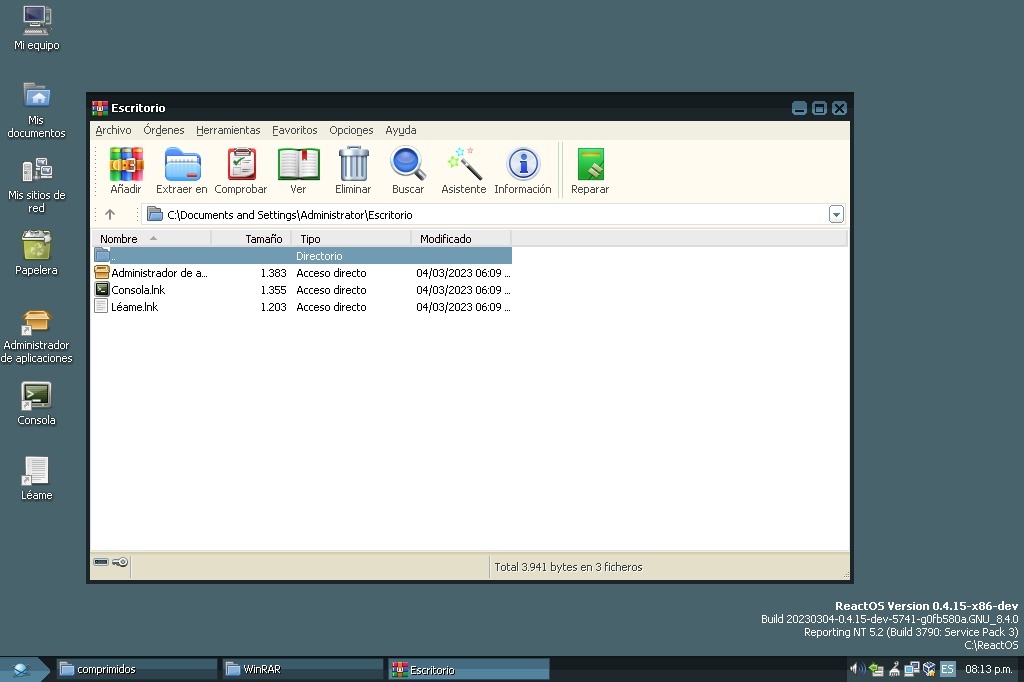Select the Consola desktop shortcut
The height and width of the screenshot is (682, 1024).
[37, 404]
